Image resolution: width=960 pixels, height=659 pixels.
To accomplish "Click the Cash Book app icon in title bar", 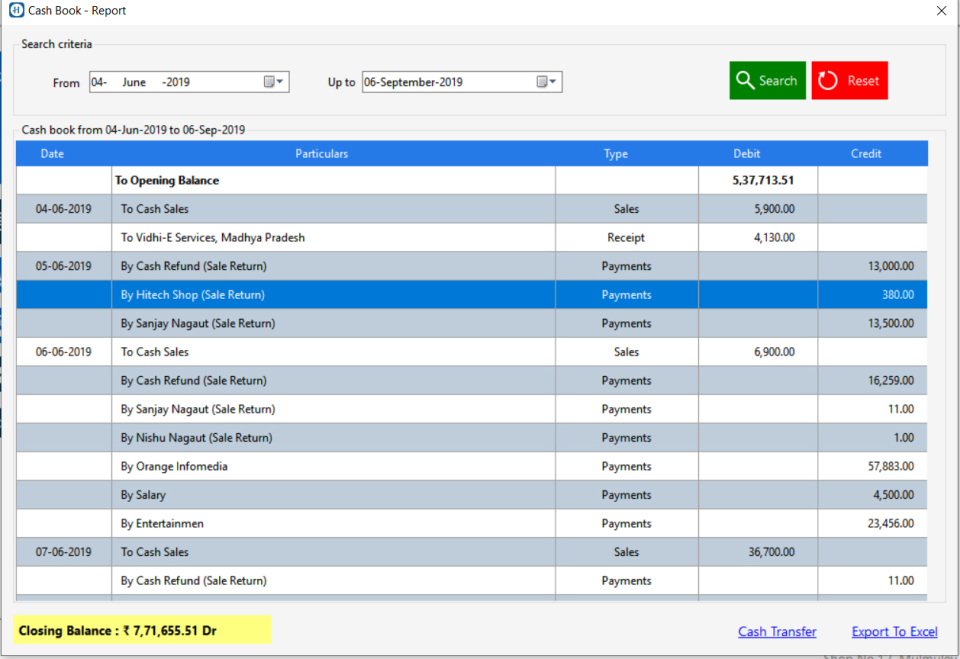I will pos(14,10).
